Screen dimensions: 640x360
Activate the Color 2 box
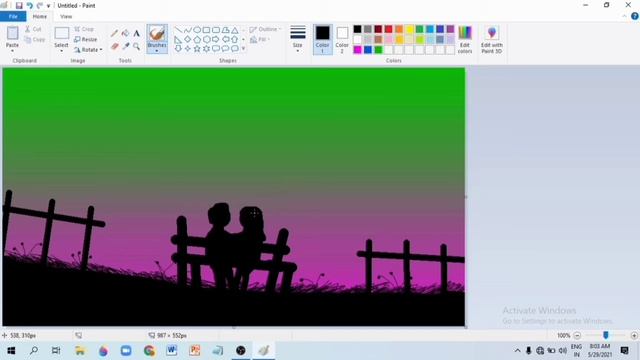pyautogui.click(x=342, y=40)
